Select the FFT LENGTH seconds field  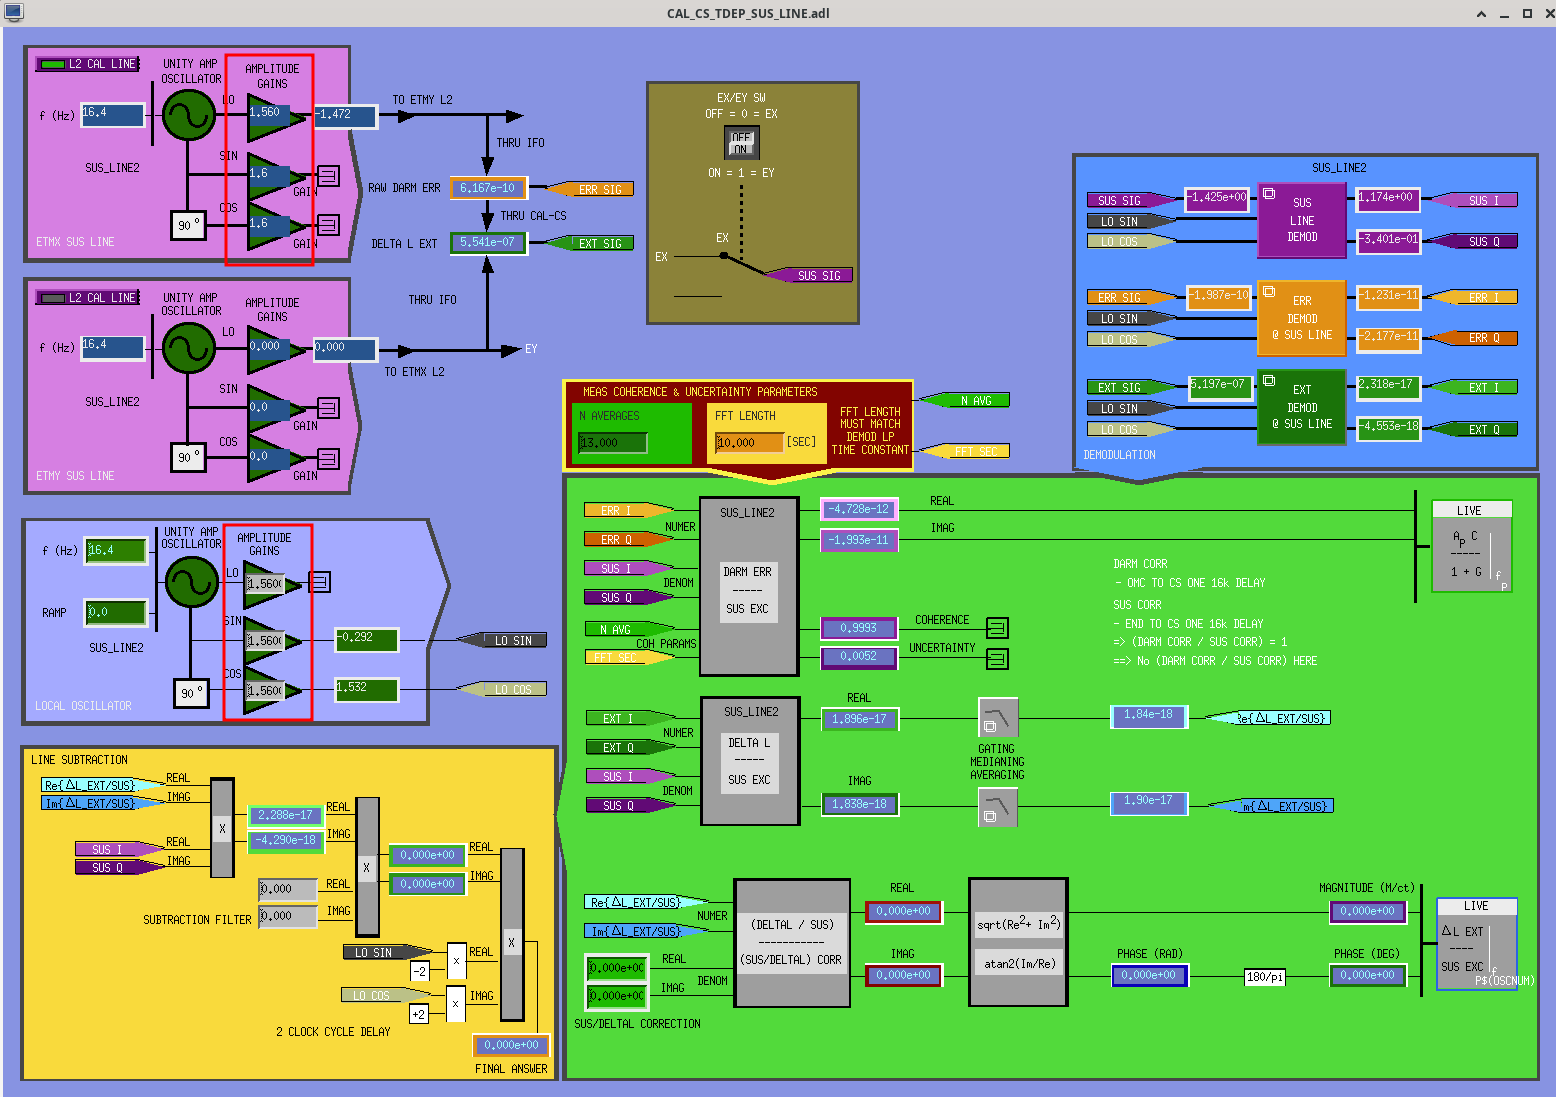point(749,443)
